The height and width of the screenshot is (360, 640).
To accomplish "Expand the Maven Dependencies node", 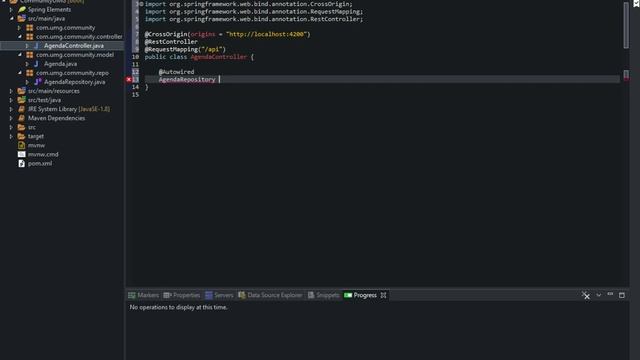I will [11, 118].
